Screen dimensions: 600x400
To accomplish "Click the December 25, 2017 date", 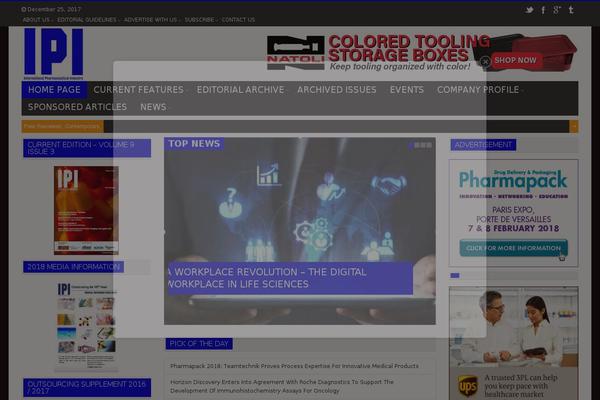I will click(x=51, y=9).
